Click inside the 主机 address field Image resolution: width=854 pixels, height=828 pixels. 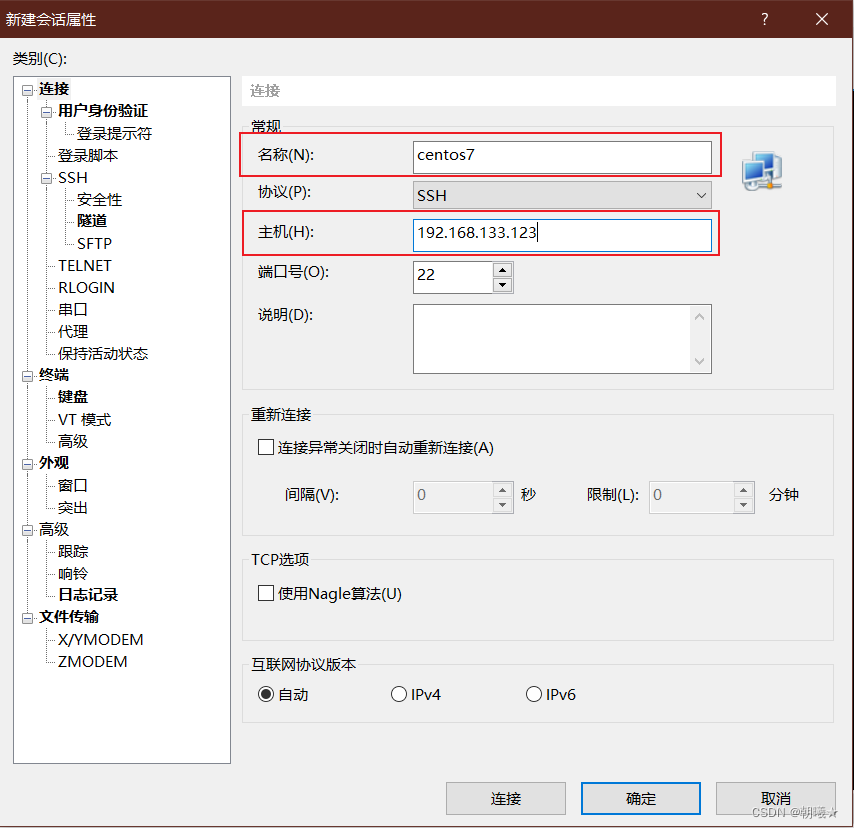coord(560,233)
